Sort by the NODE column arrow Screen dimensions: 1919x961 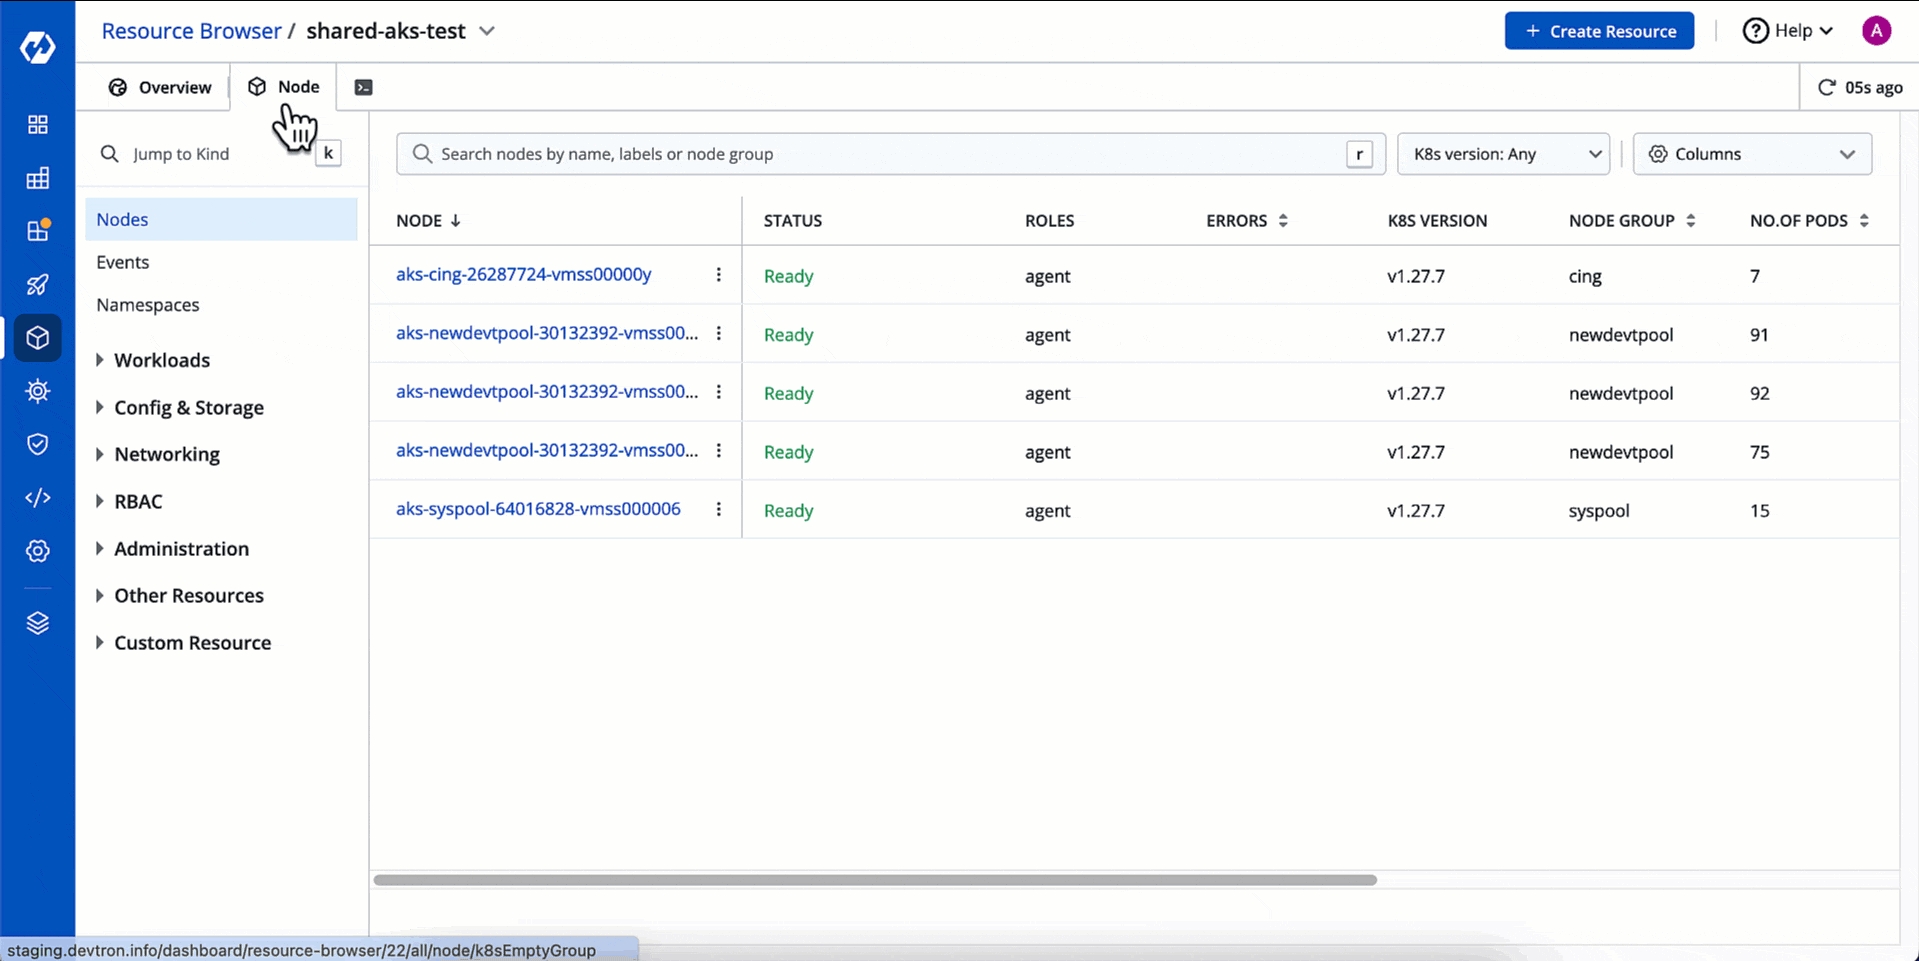pos(455,221)
